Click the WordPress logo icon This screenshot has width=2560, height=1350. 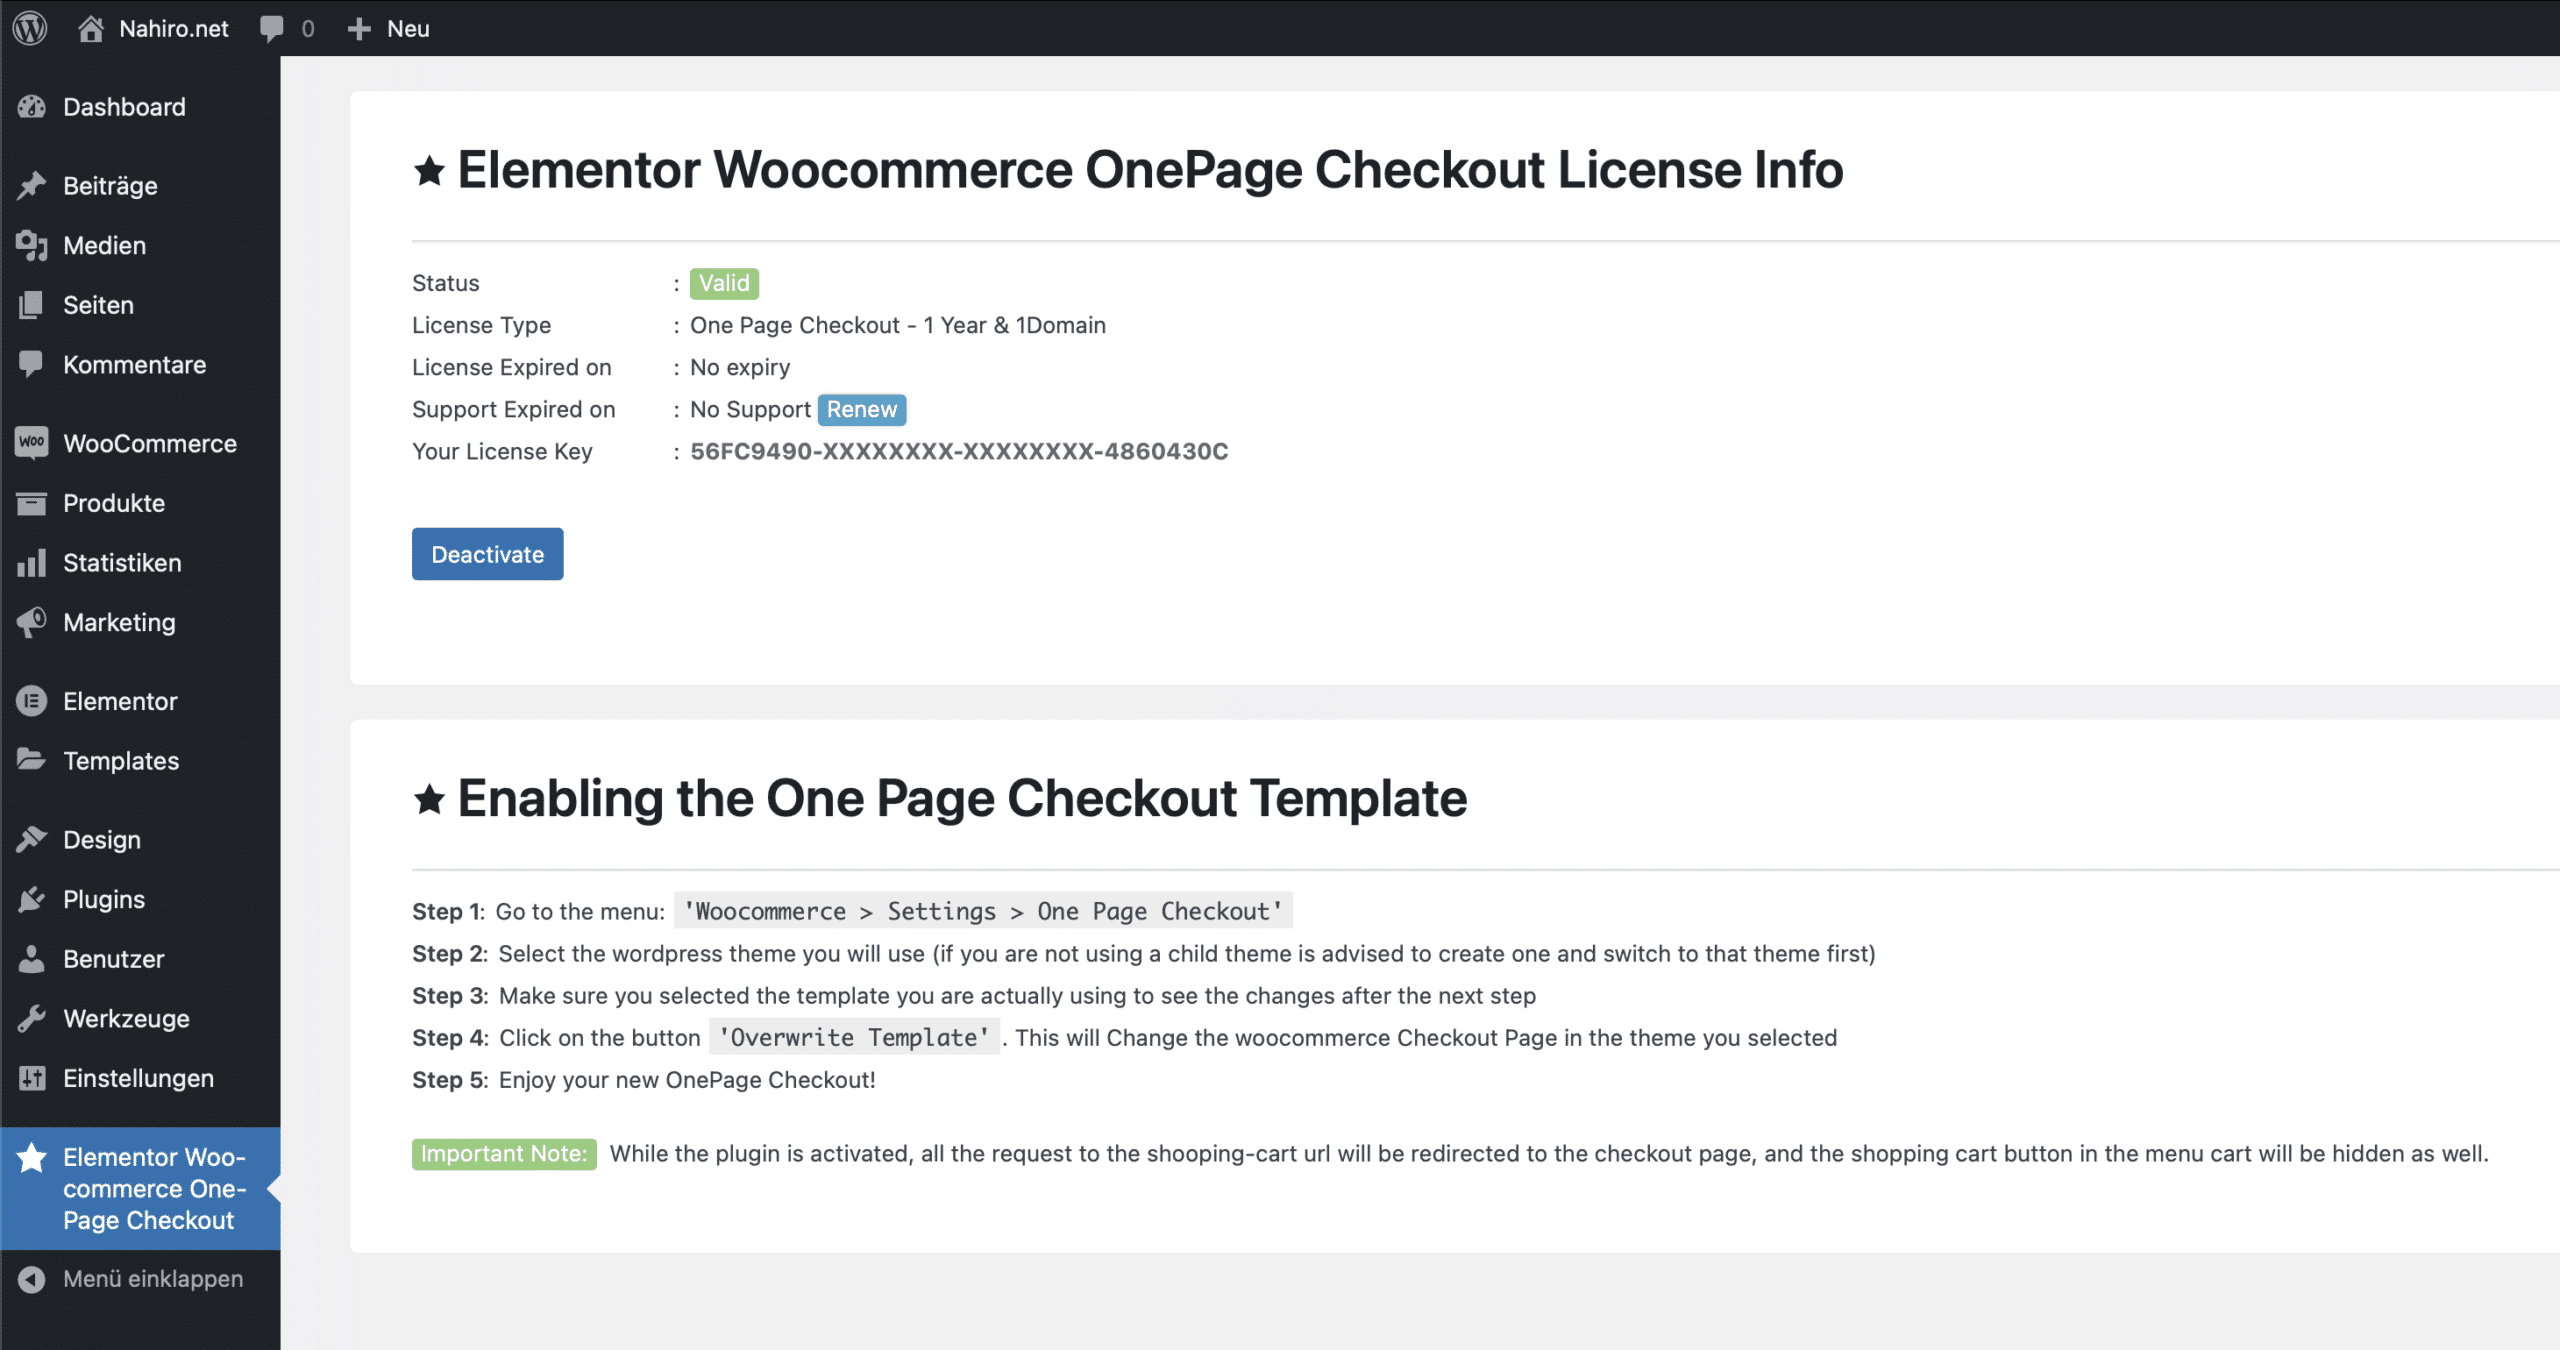(32, 27)
